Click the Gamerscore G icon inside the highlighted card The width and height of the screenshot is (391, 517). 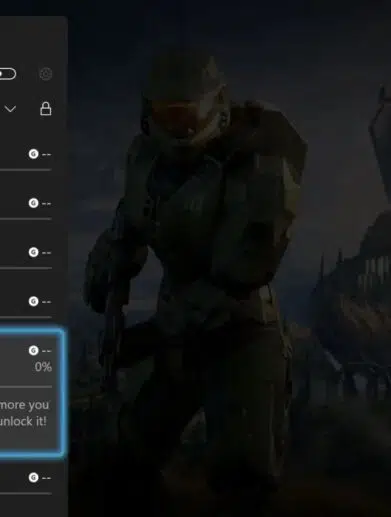pos(33,350)
